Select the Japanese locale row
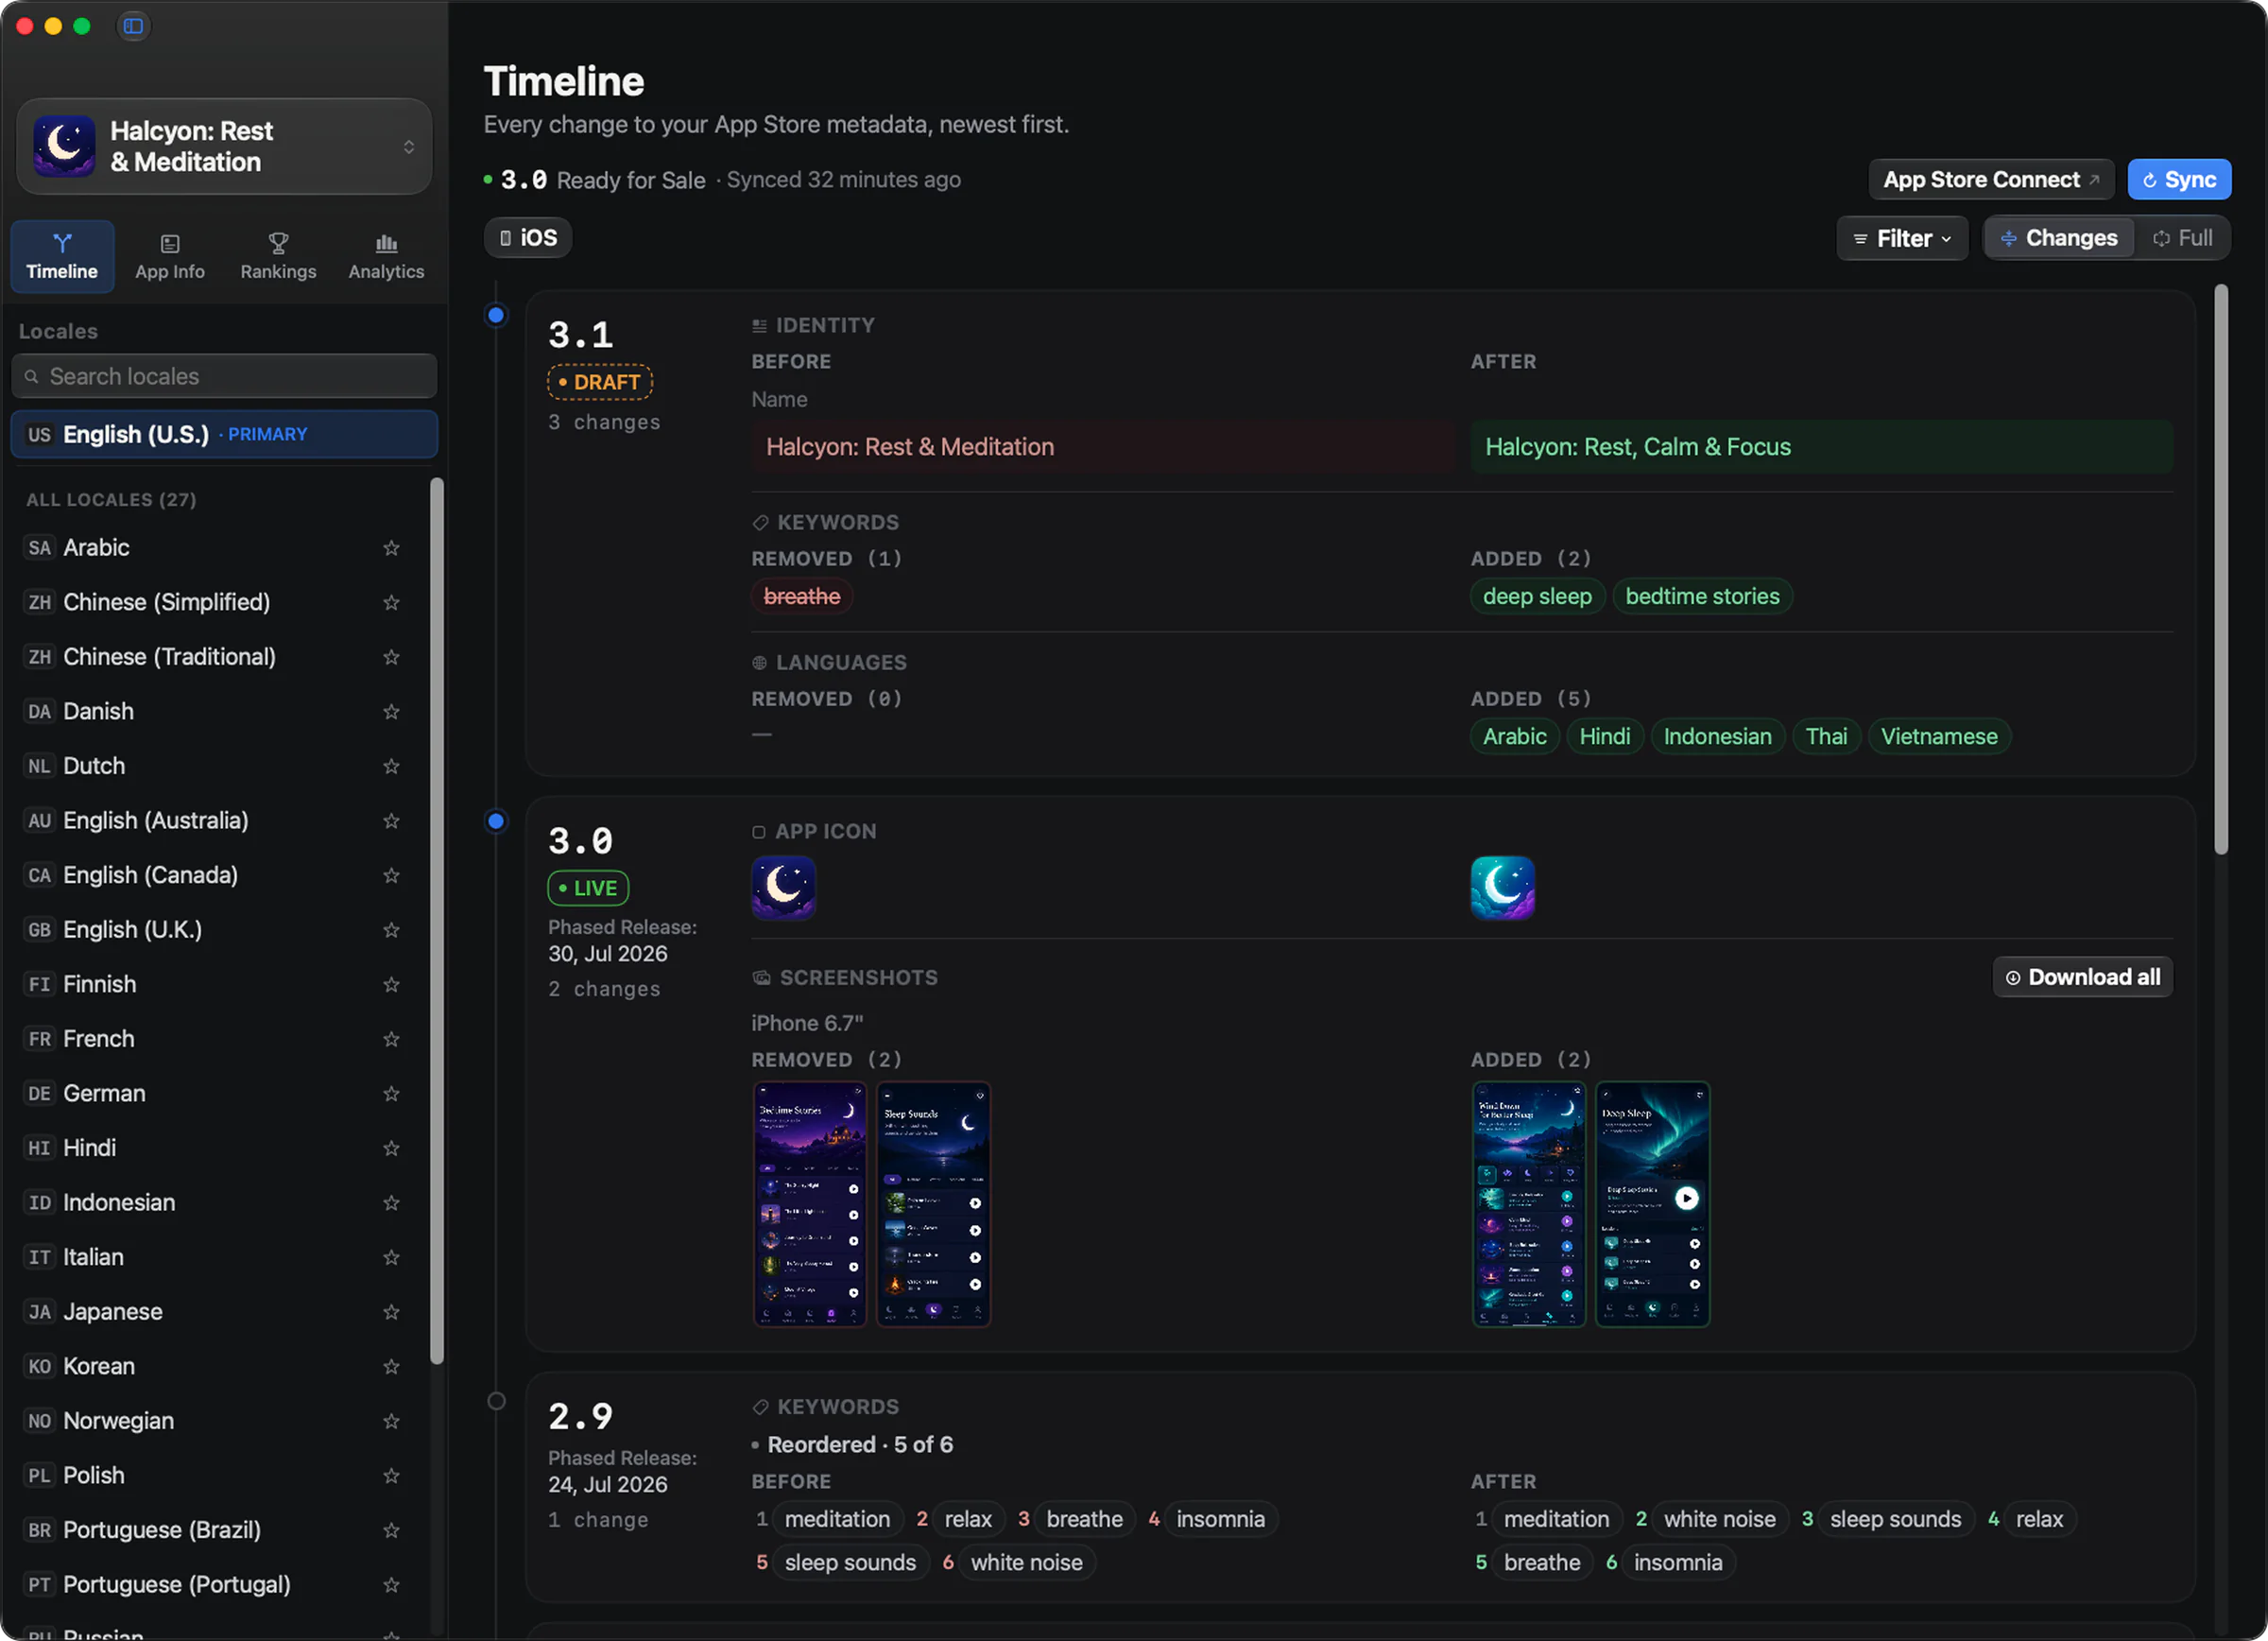 point(217,1312)
